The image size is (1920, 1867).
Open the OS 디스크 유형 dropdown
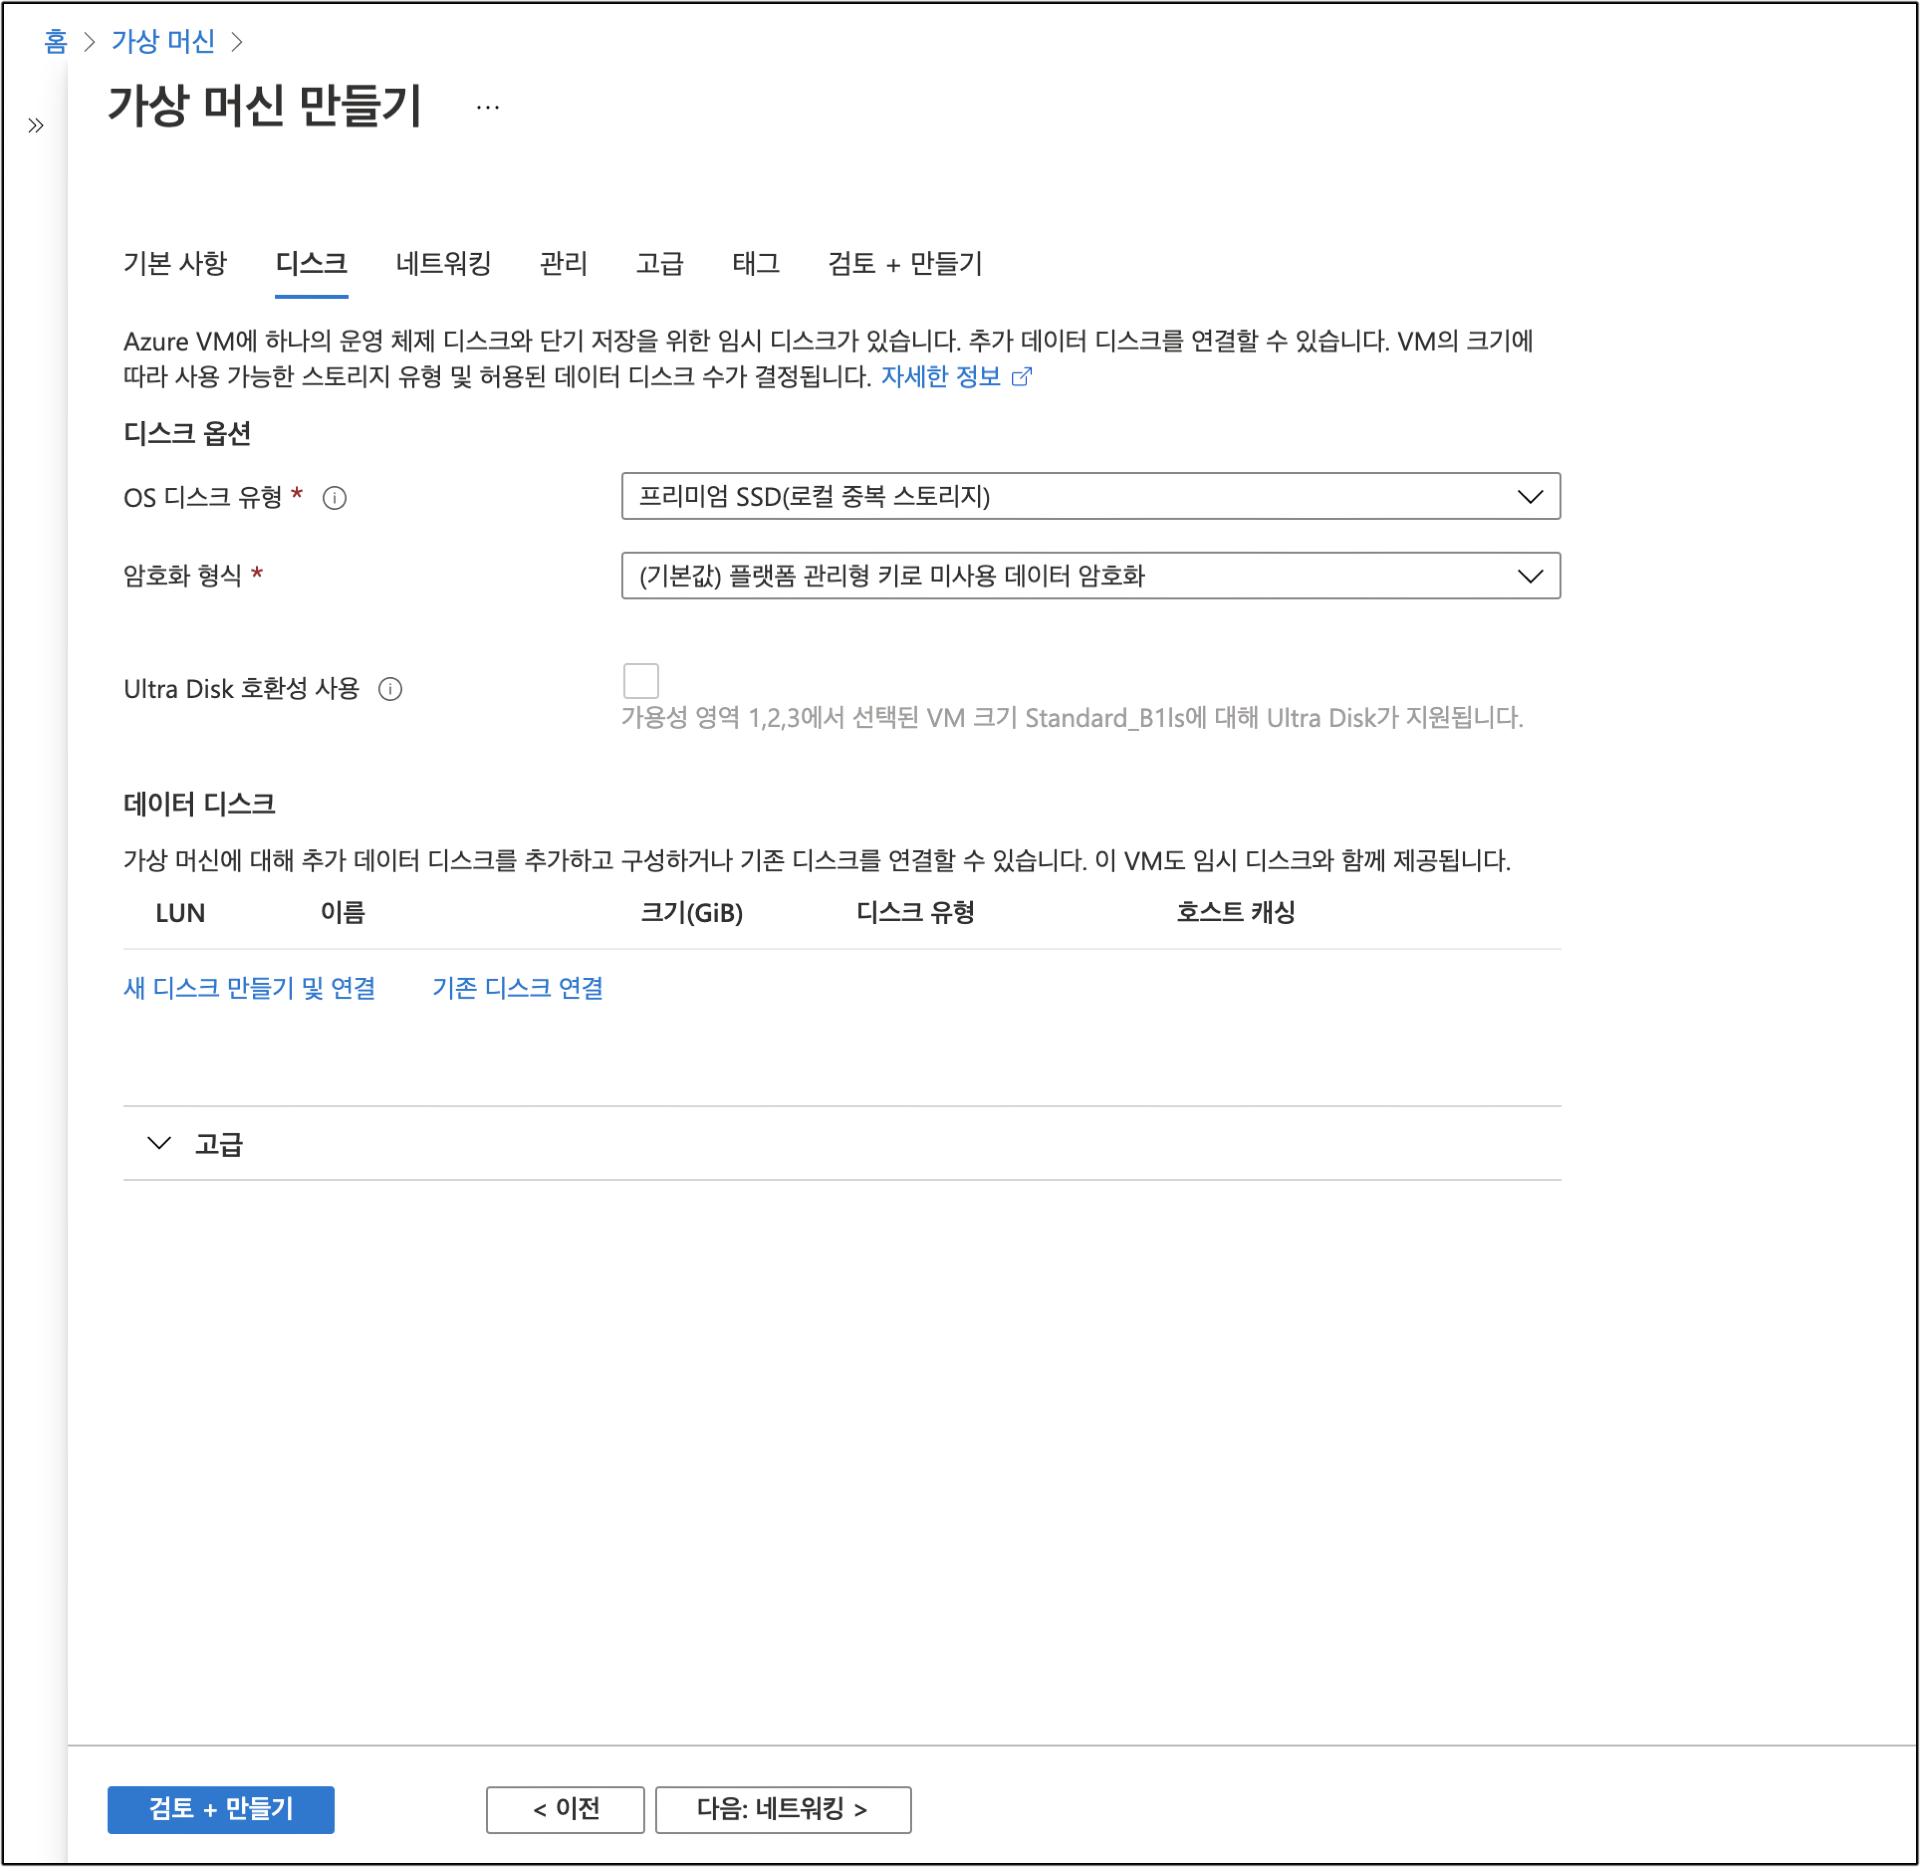coord(1089,497)
